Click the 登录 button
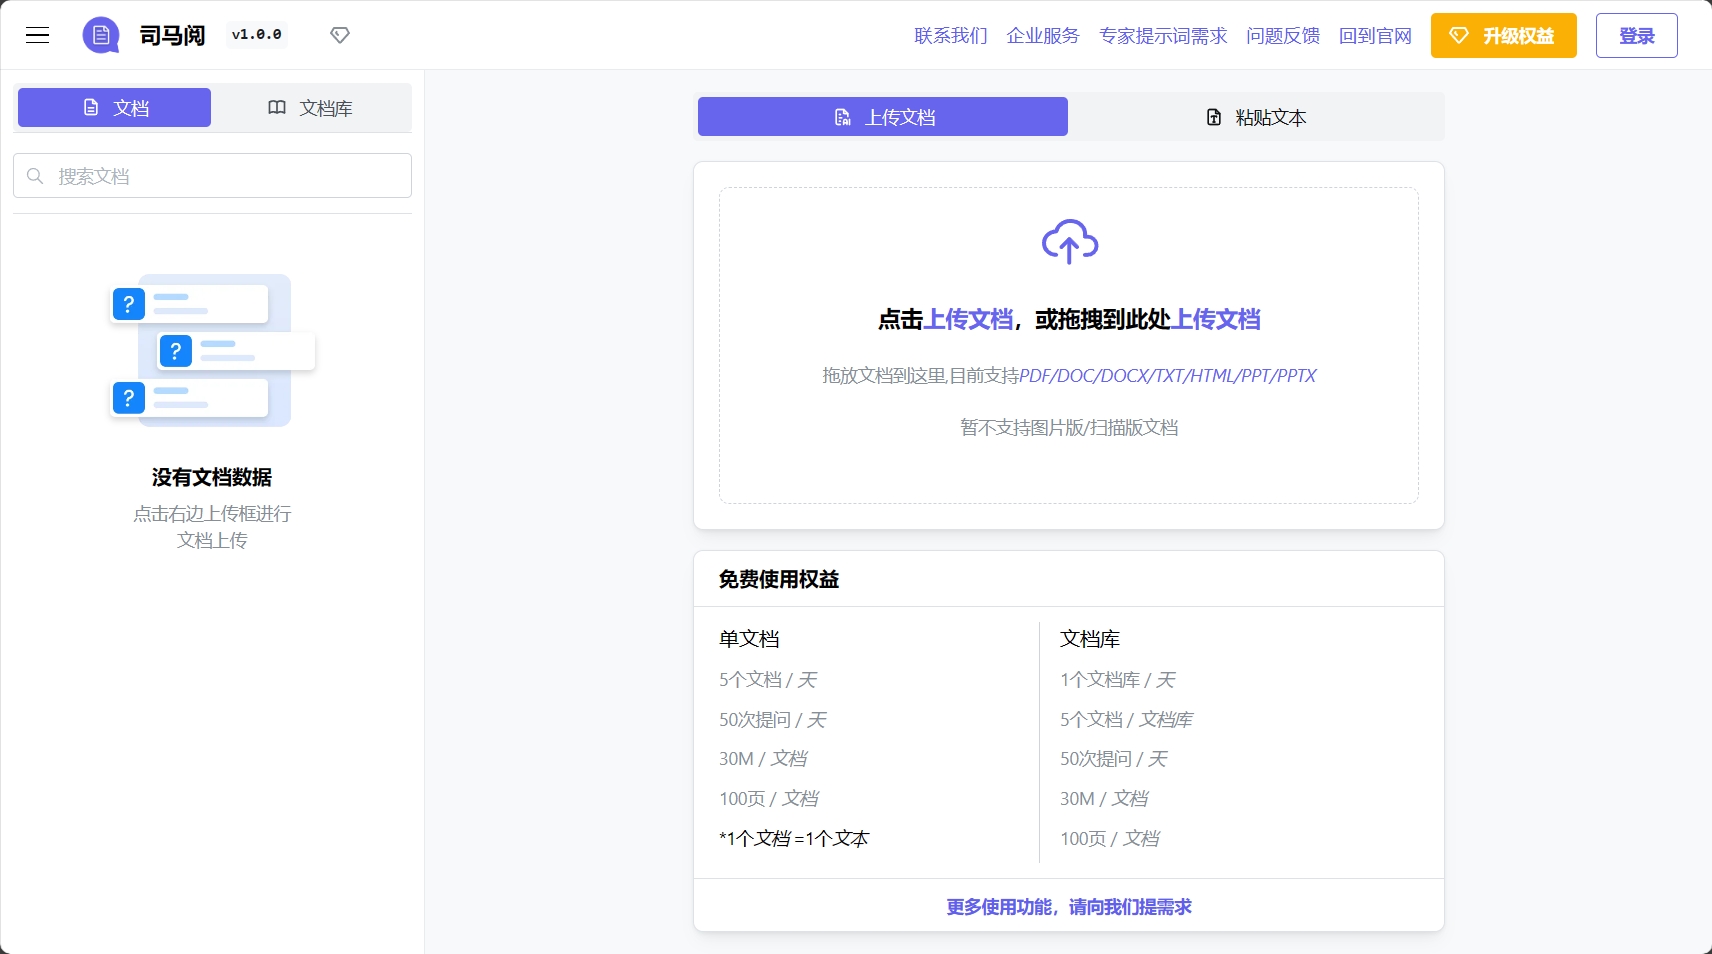 click(x=1636, y=36)
